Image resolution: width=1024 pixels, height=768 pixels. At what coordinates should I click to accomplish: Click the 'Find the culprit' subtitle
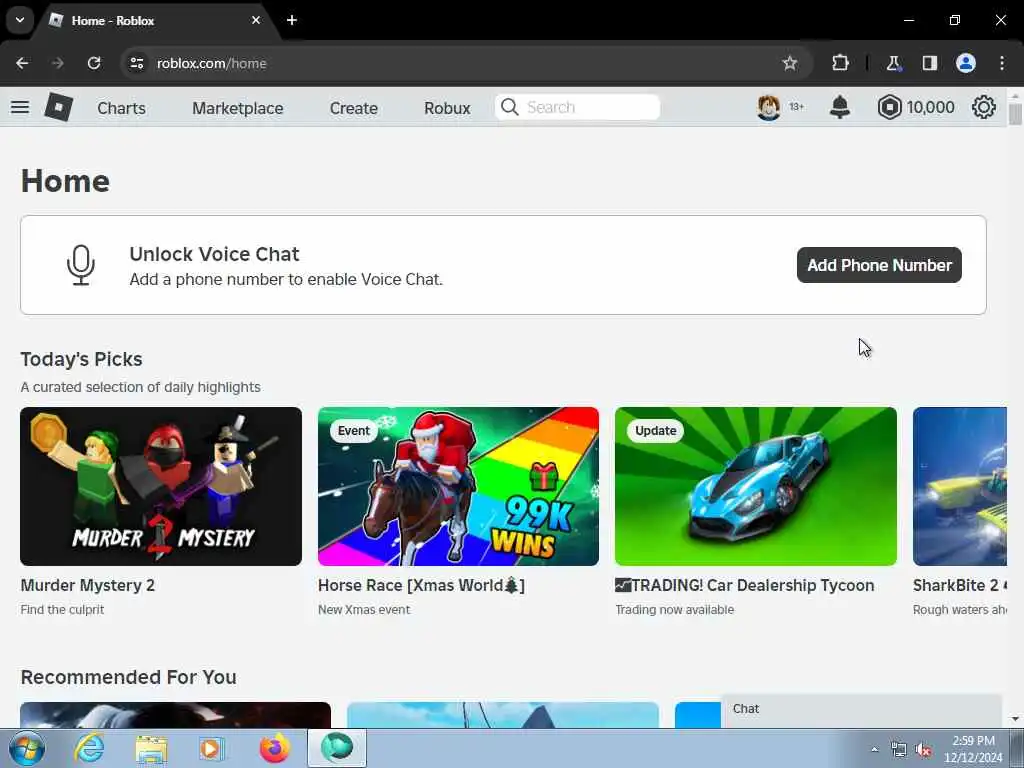pyautogui.click(x=62, y=609)
